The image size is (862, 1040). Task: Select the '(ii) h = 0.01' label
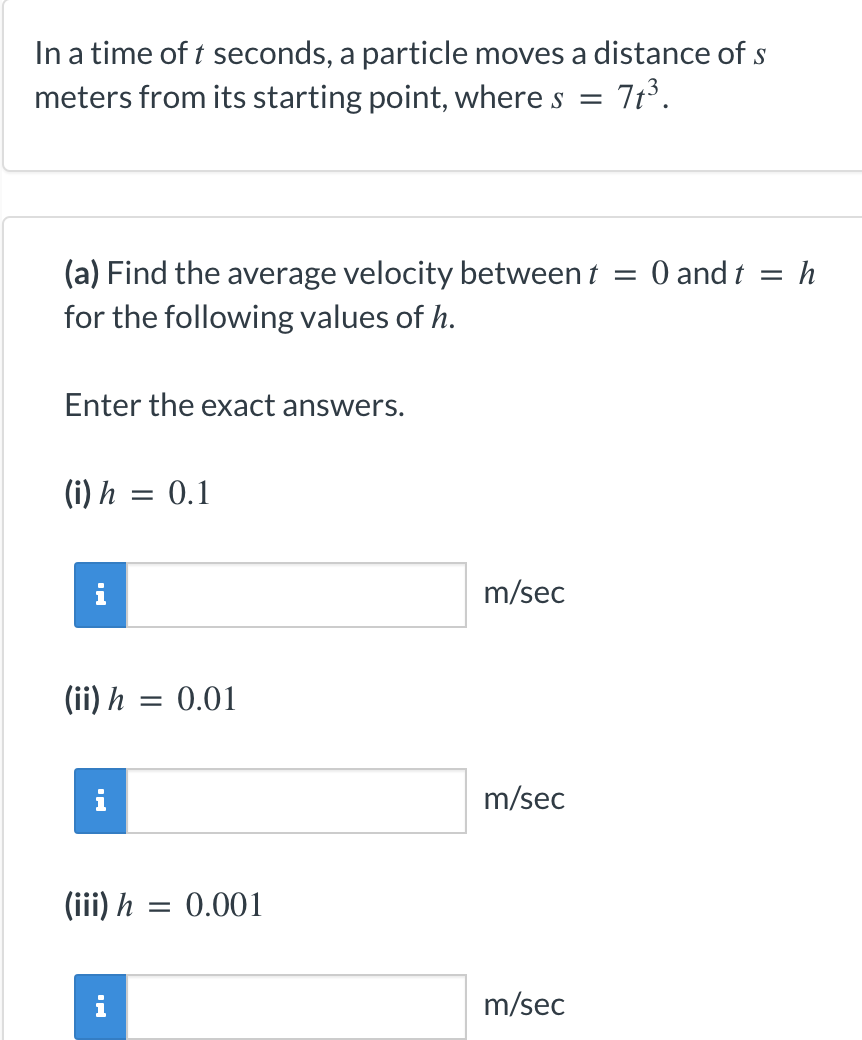[x=151, y=699]
